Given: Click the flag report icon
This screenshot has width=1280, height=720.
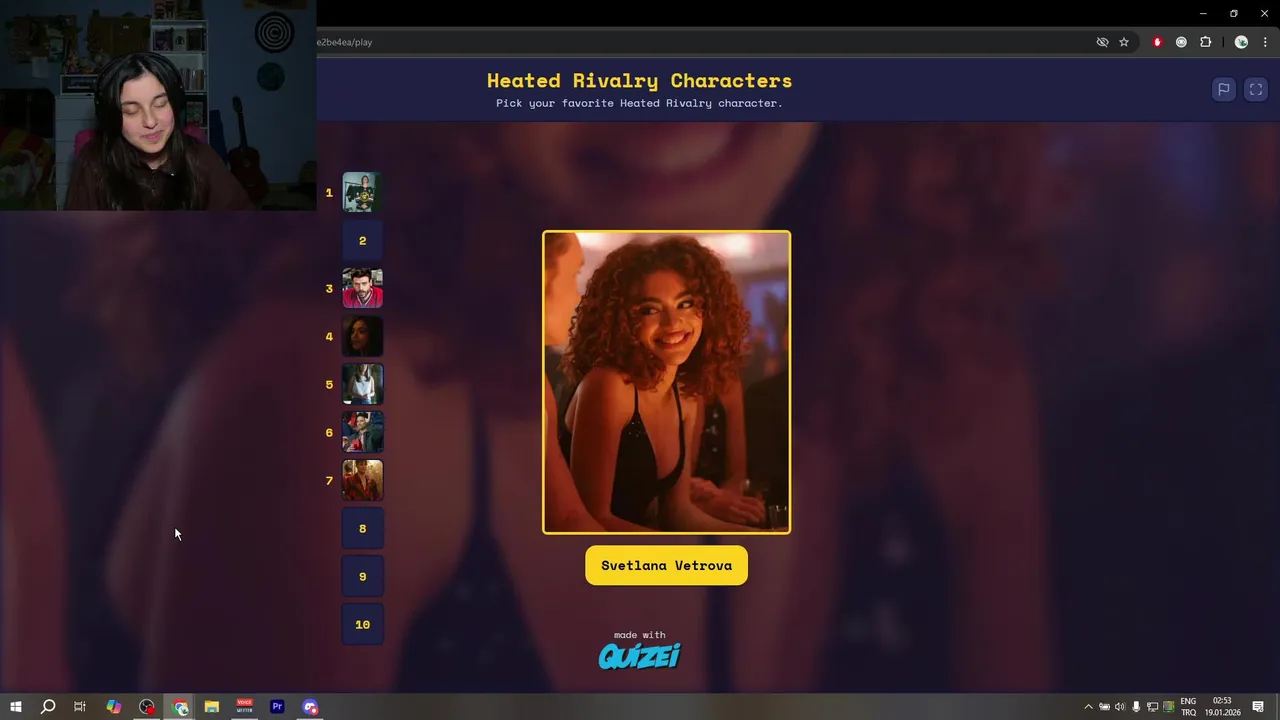Looking at the screenshot, I should pos(1223,89).
